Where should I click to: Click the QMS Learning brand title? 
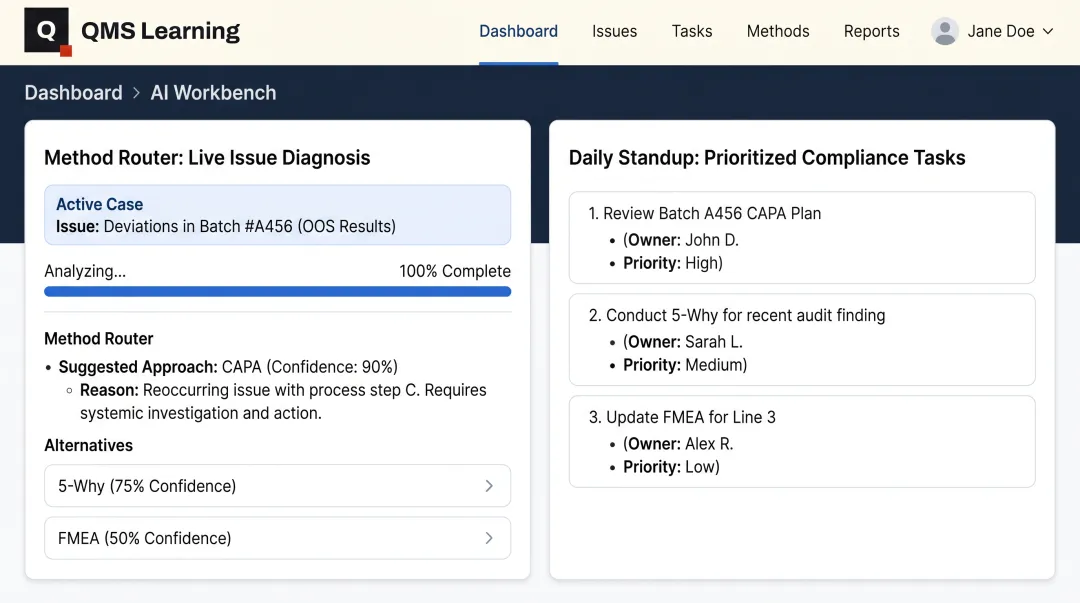point(160,31)
